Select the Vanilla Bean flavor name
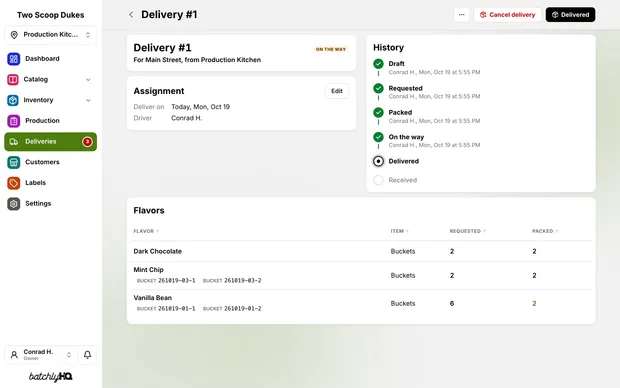Image resolution: width=620 pixels, height=388 pixels. [x=153, y=298]
